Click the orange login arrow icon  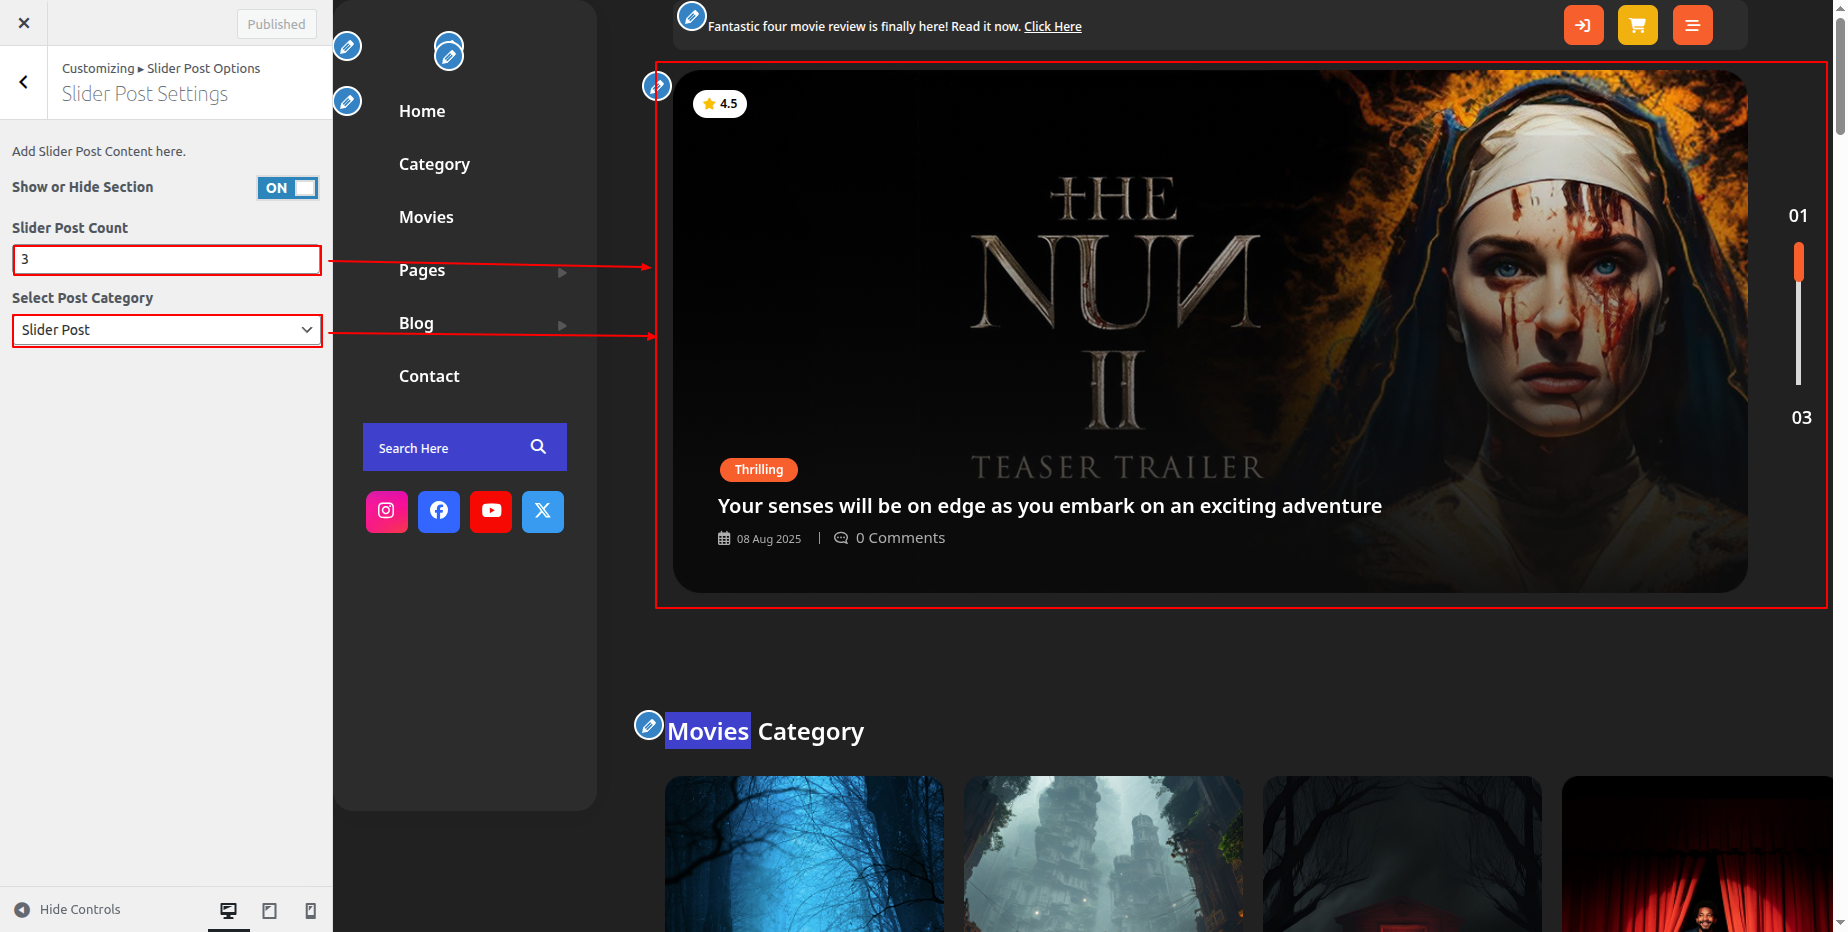pyautogui.click(x=1583, y=26)
